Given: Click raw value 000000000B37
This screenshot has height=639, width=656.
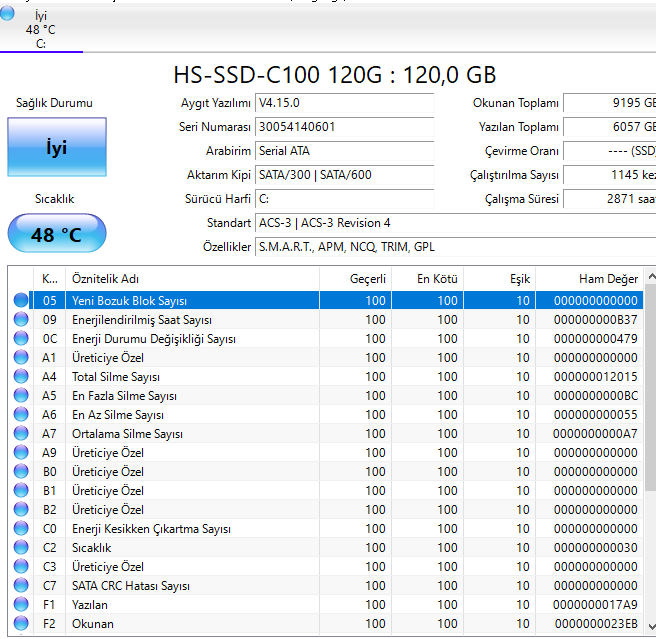Looking at the screenshot, I should 596,320.
